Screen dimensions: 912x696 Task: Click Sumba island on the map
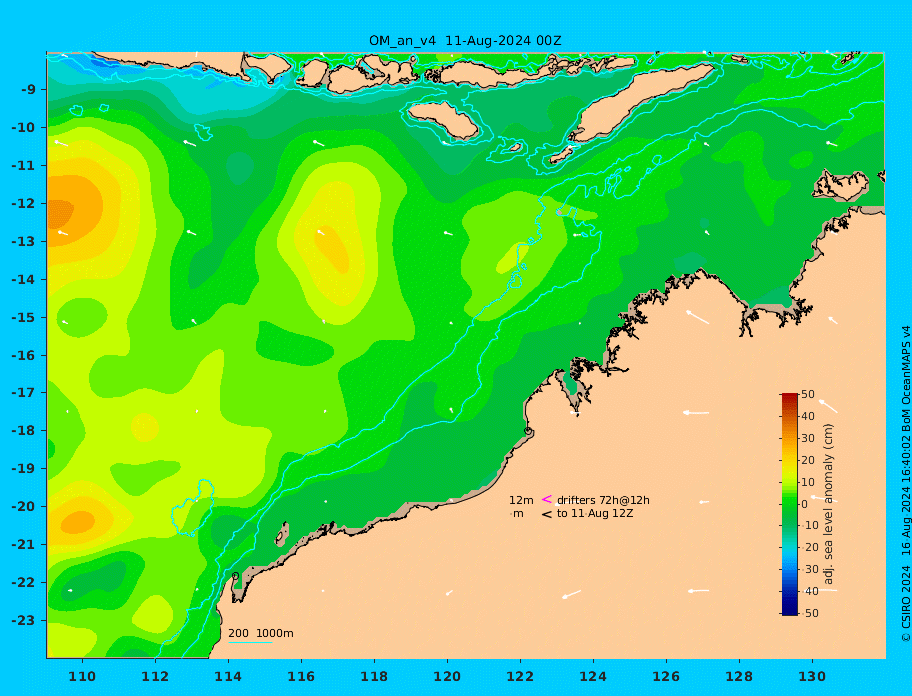pos(444,120)
